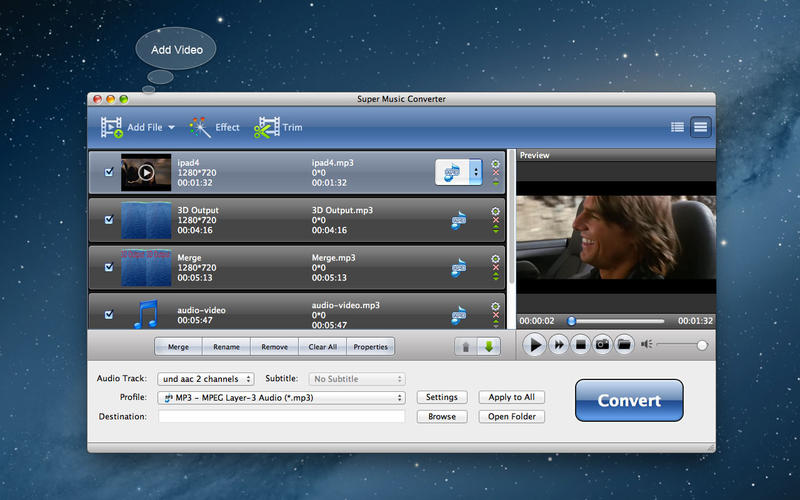Click the Clear All segment button

tap(322, 347)
